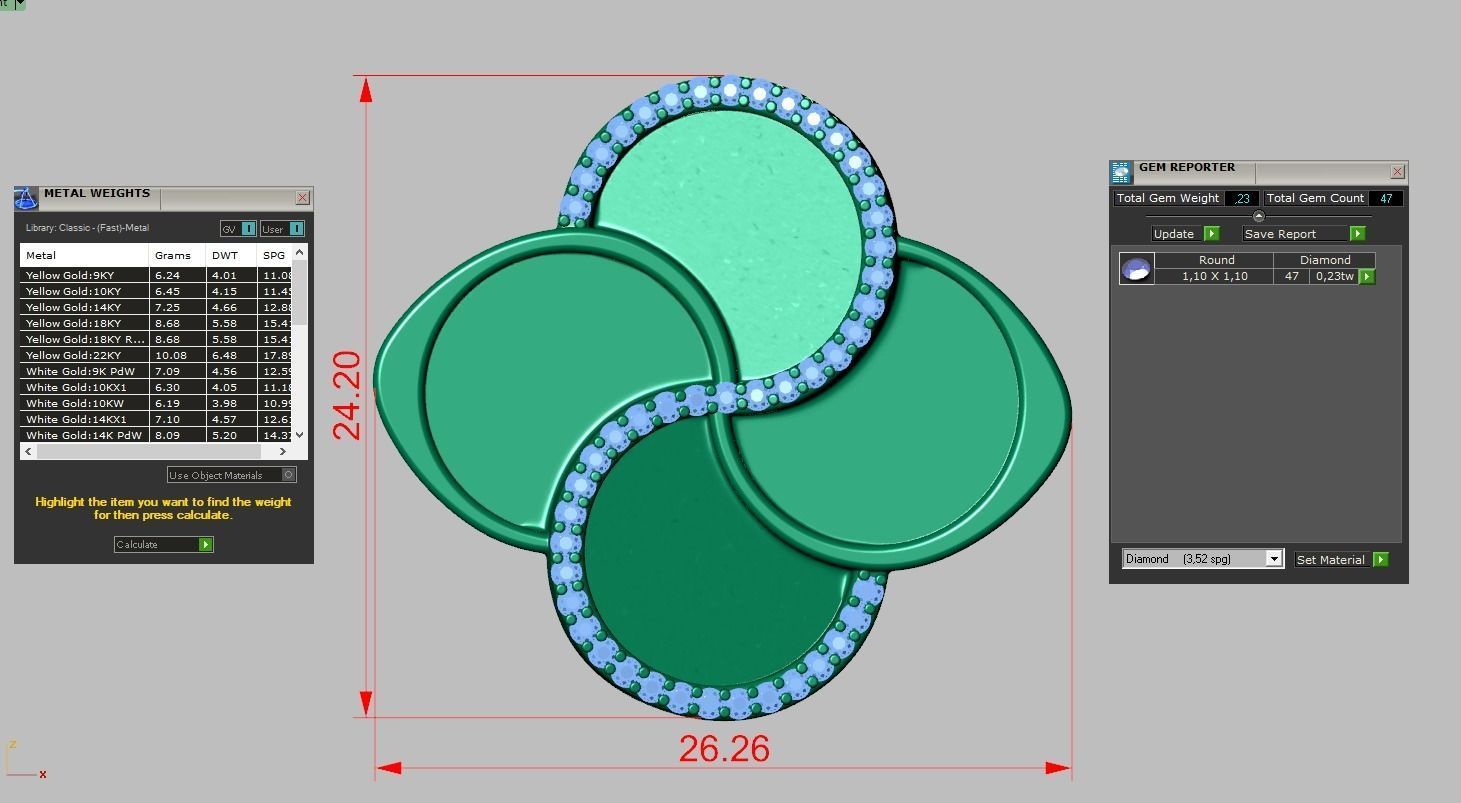Select the White Gold:10KX1 row
The height and width of the screenshot is (803, 1461).
pos(156,387)
